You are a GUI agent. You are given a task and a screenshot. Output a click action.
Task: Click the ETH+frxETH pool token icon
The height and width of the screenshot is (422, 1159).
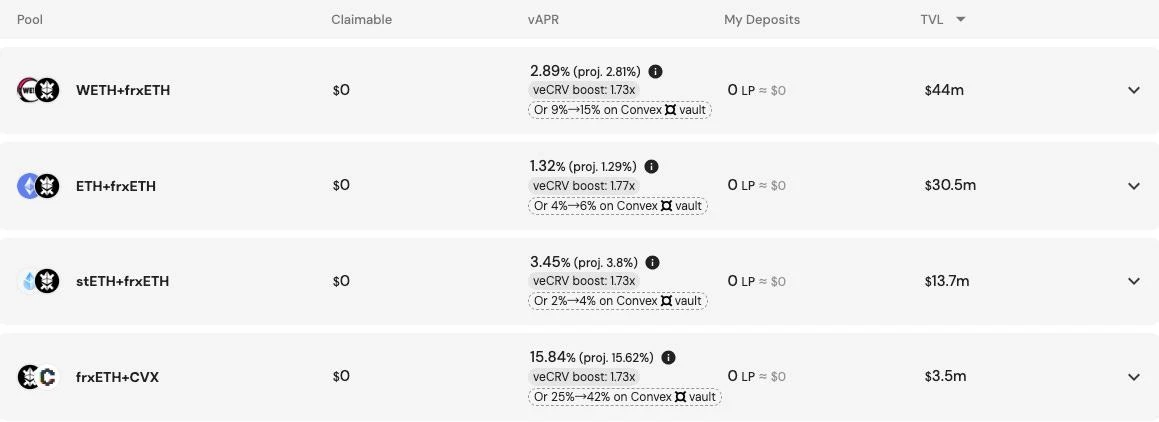click(x=39, y=186)
